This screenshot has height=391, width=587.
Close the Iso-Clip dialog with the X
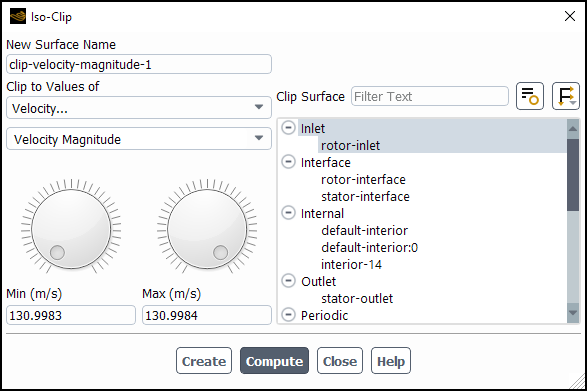[x=570, y=16]
